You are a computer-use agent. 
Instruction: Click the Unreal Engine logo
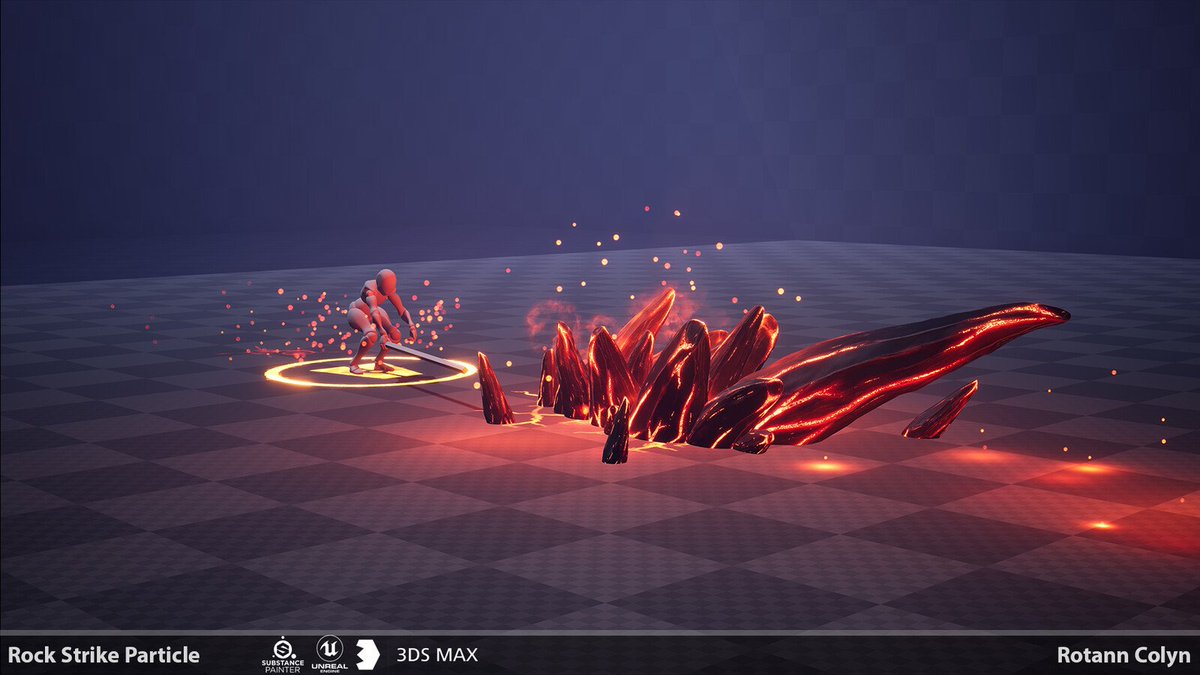click(331, 655)
